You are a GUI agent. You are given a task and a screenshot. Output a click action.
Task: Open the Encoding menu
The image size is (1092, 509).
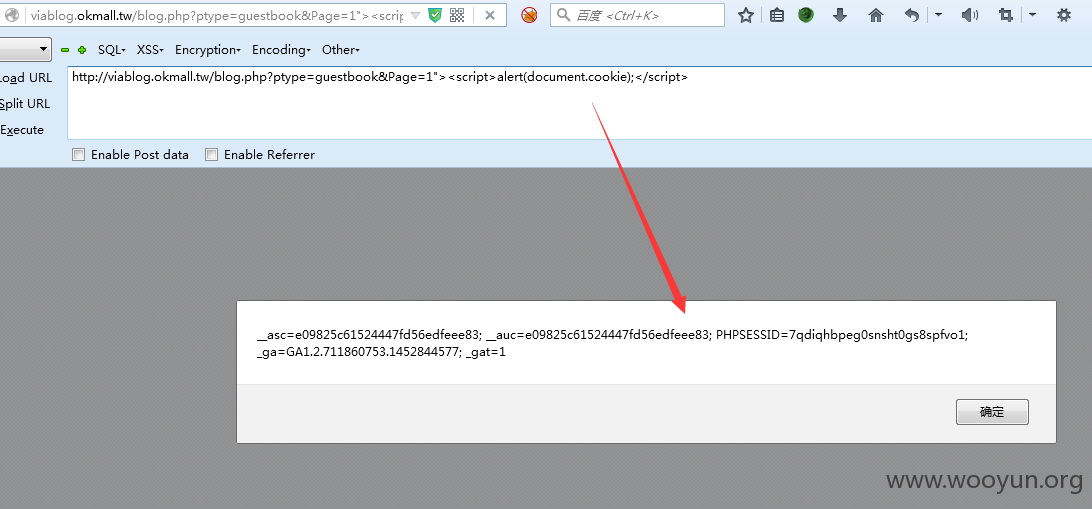click(x=281, y=49)
